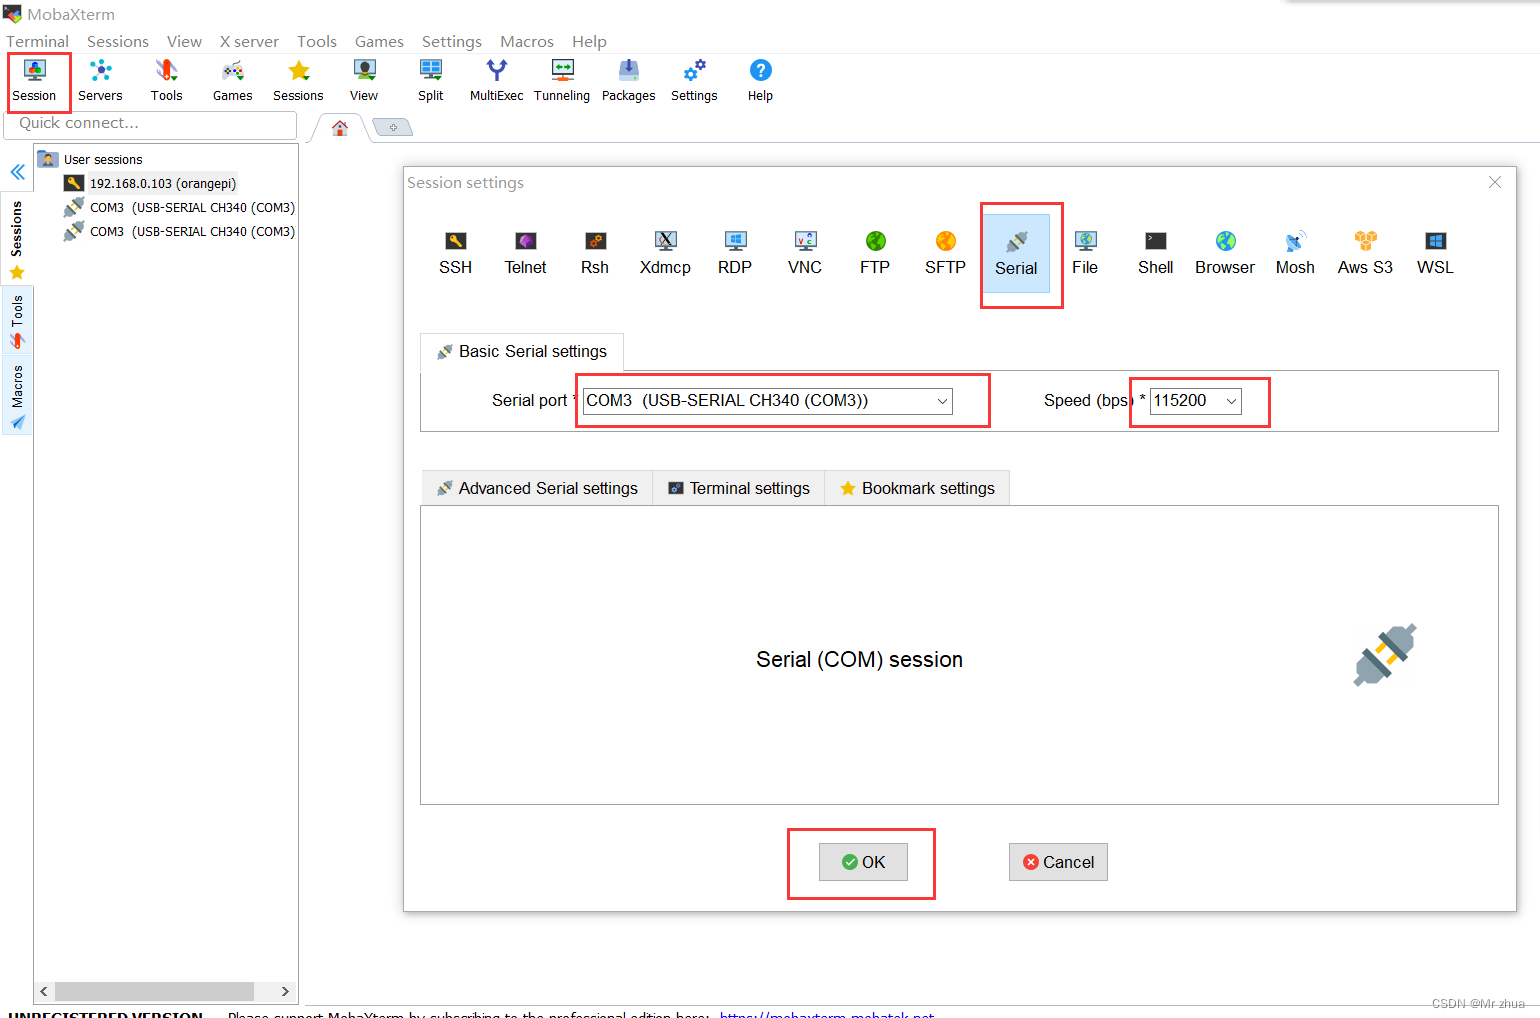
Task: Open the home tab icon
Action: [x=340, y=127]
